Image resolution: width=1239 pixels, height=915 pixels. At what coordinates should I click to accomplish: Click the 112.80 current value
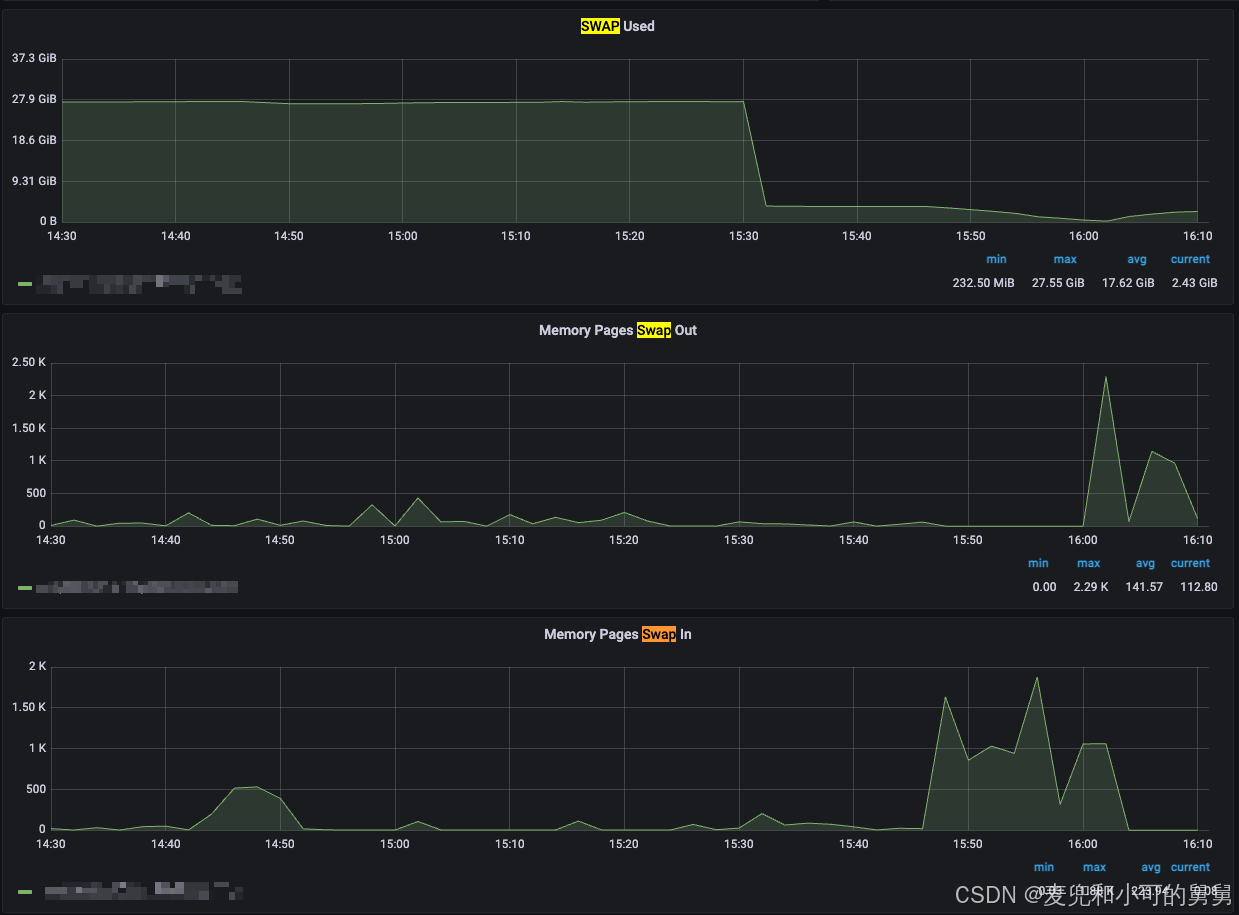1198,587
